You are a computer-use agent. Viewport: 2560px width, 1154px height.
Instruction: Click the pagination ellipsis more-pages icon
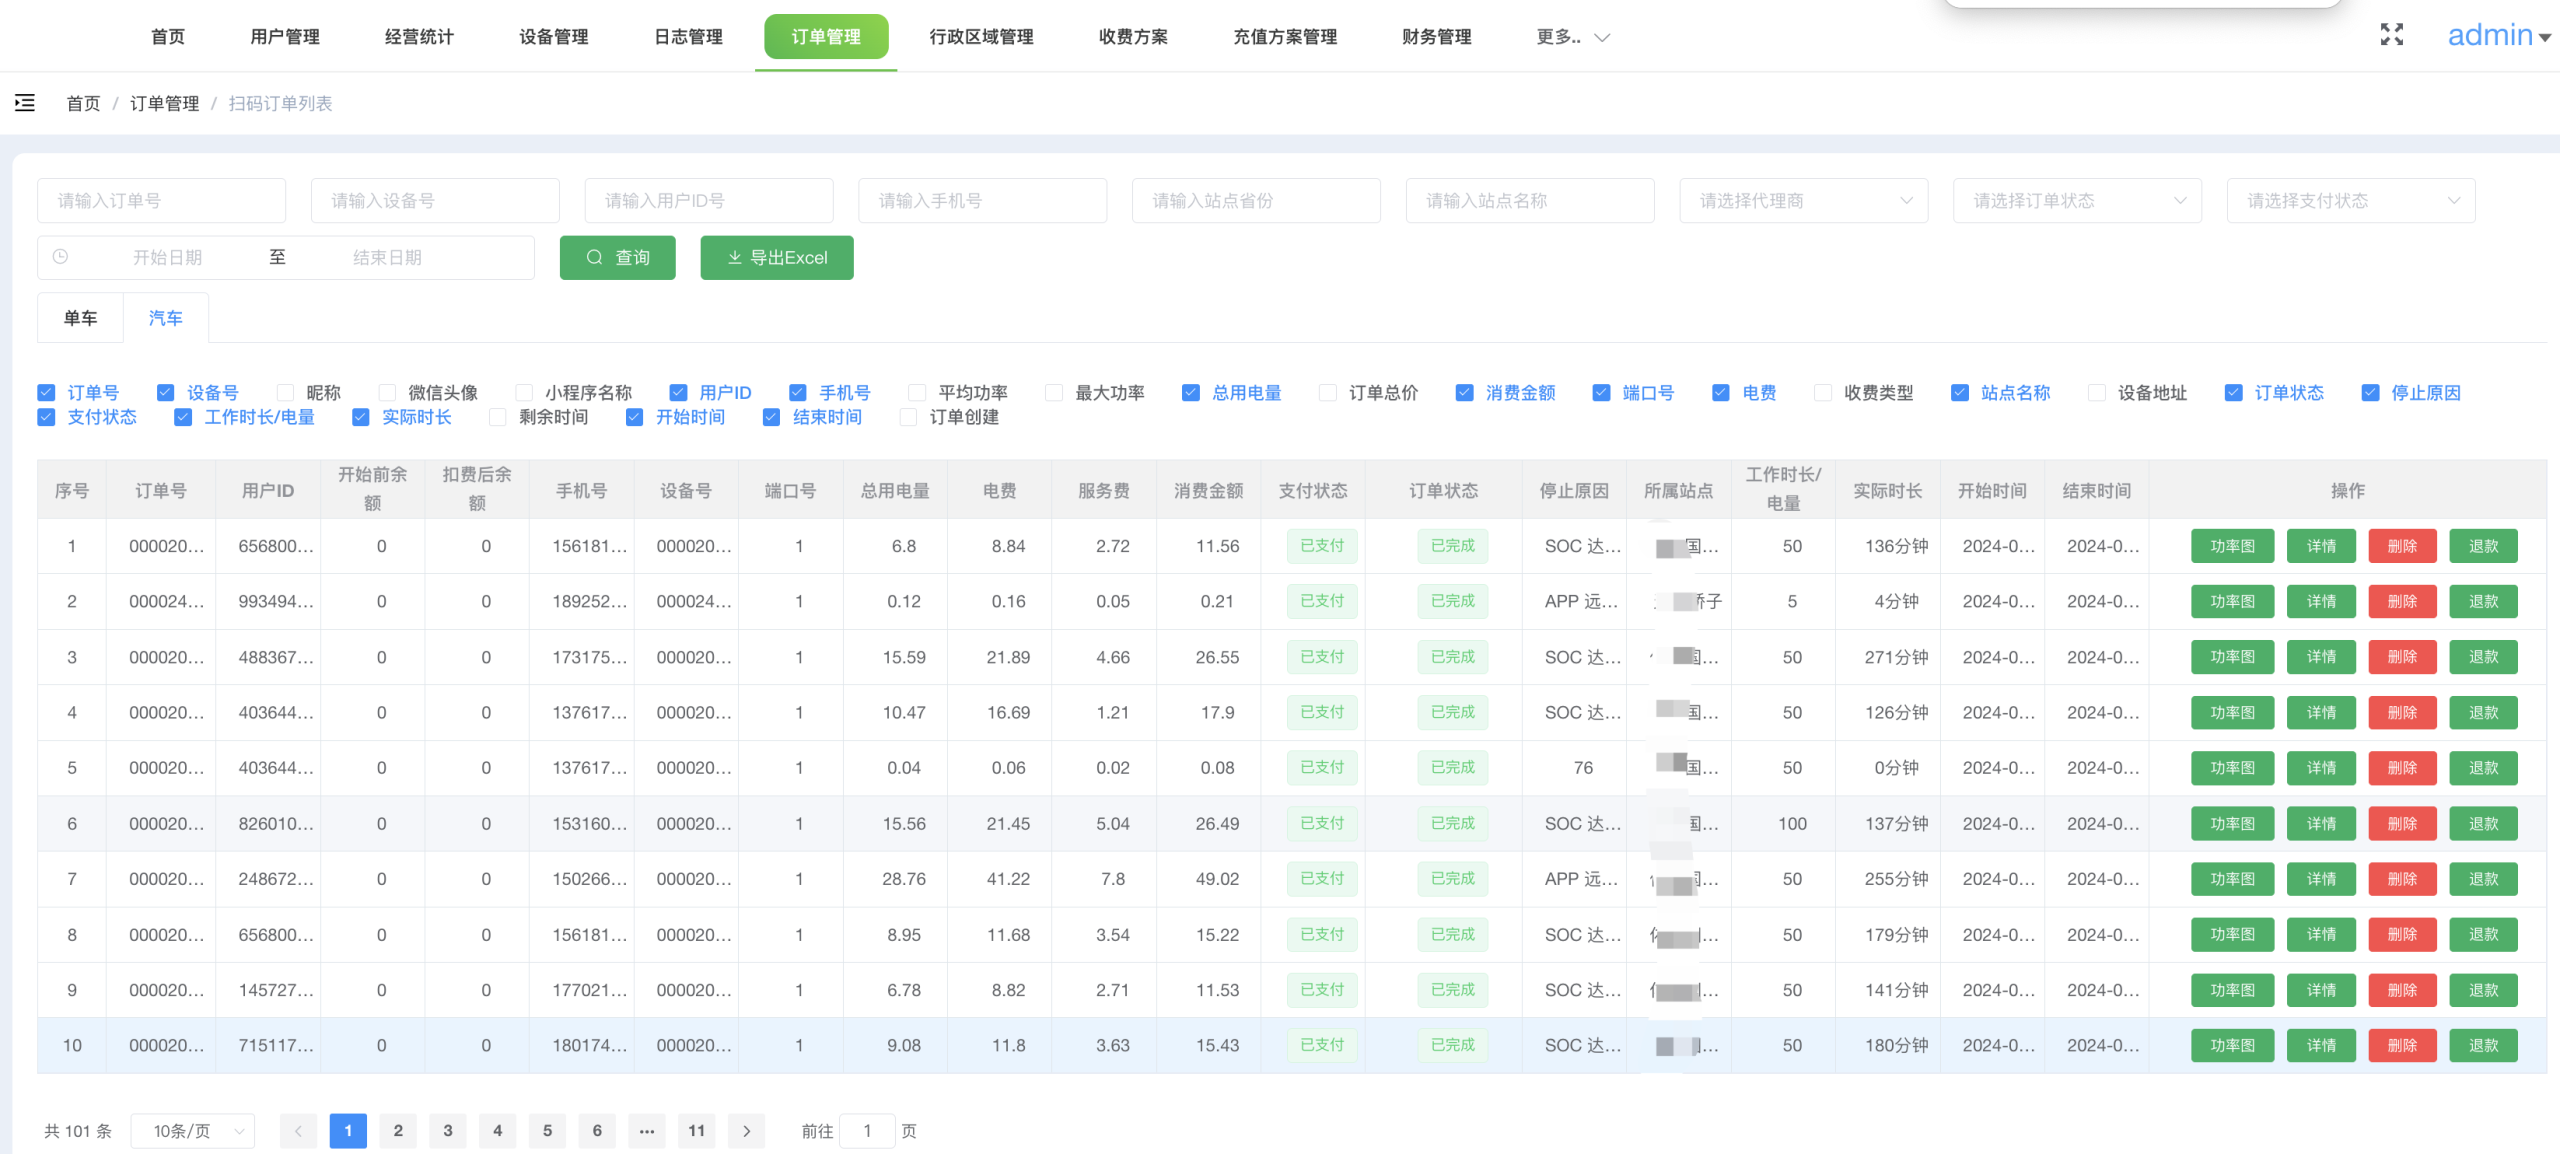[x=647, y=1131]
